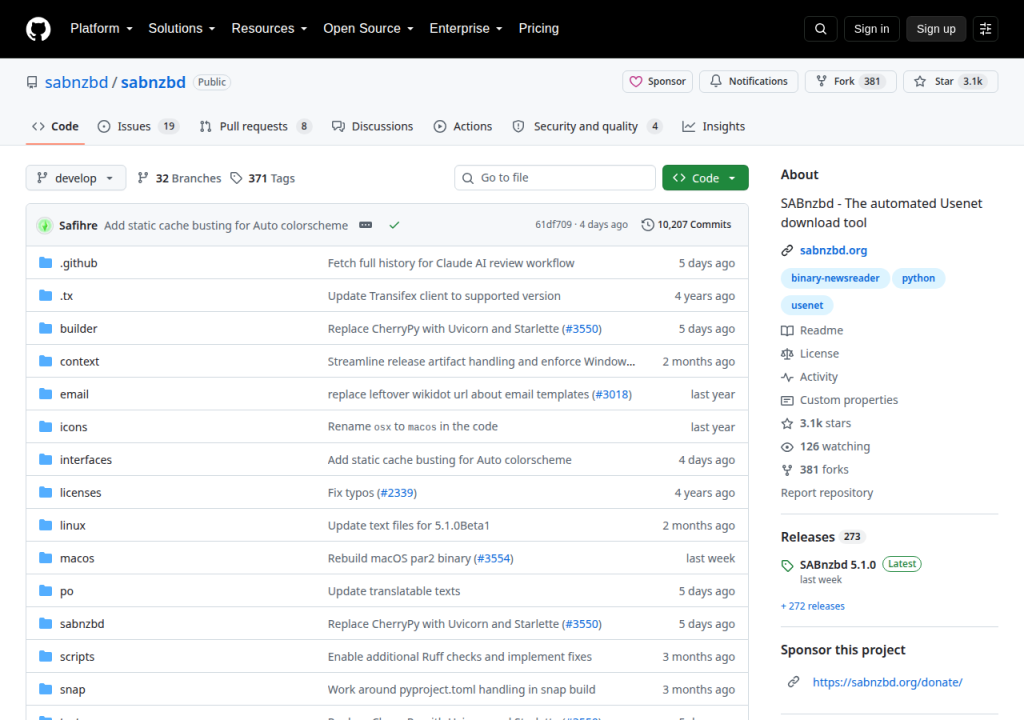The height and width of the screenshot is (720, 1024).
Task: Click the icons folder icon
Action: [x=45, y=427]
